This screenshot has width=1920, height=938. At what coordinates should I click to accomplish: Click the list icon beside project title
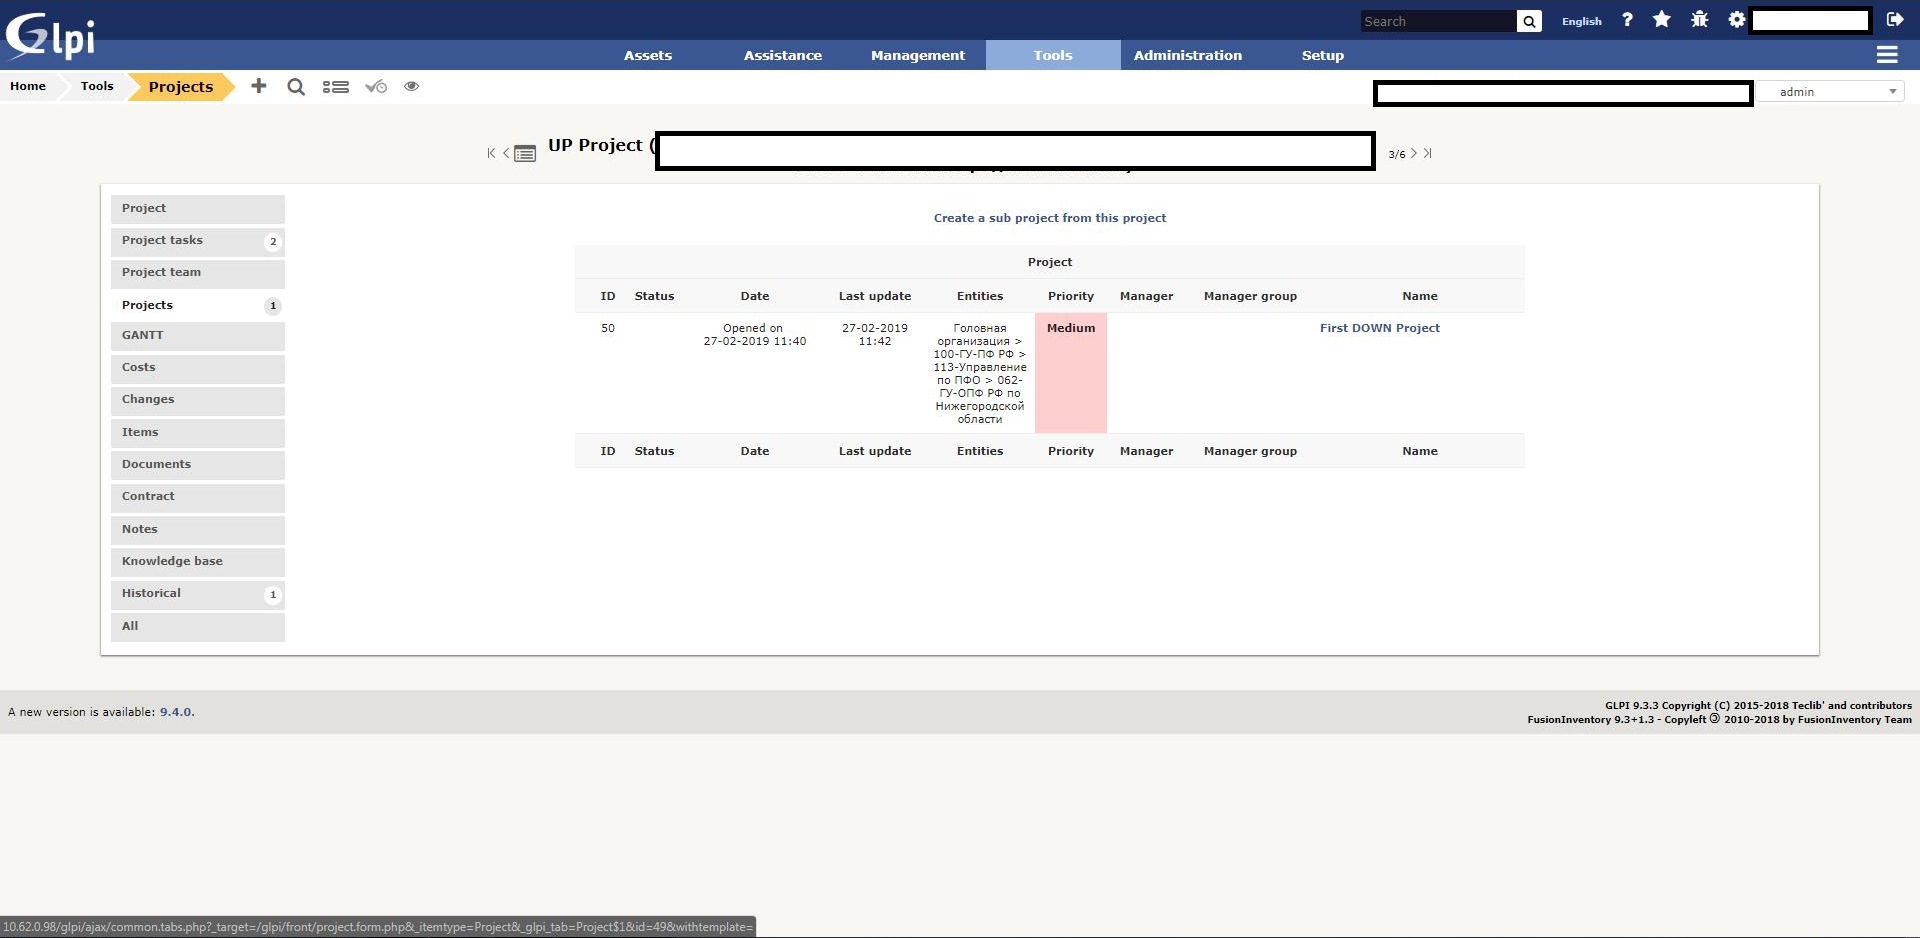(x=525, y=154)
